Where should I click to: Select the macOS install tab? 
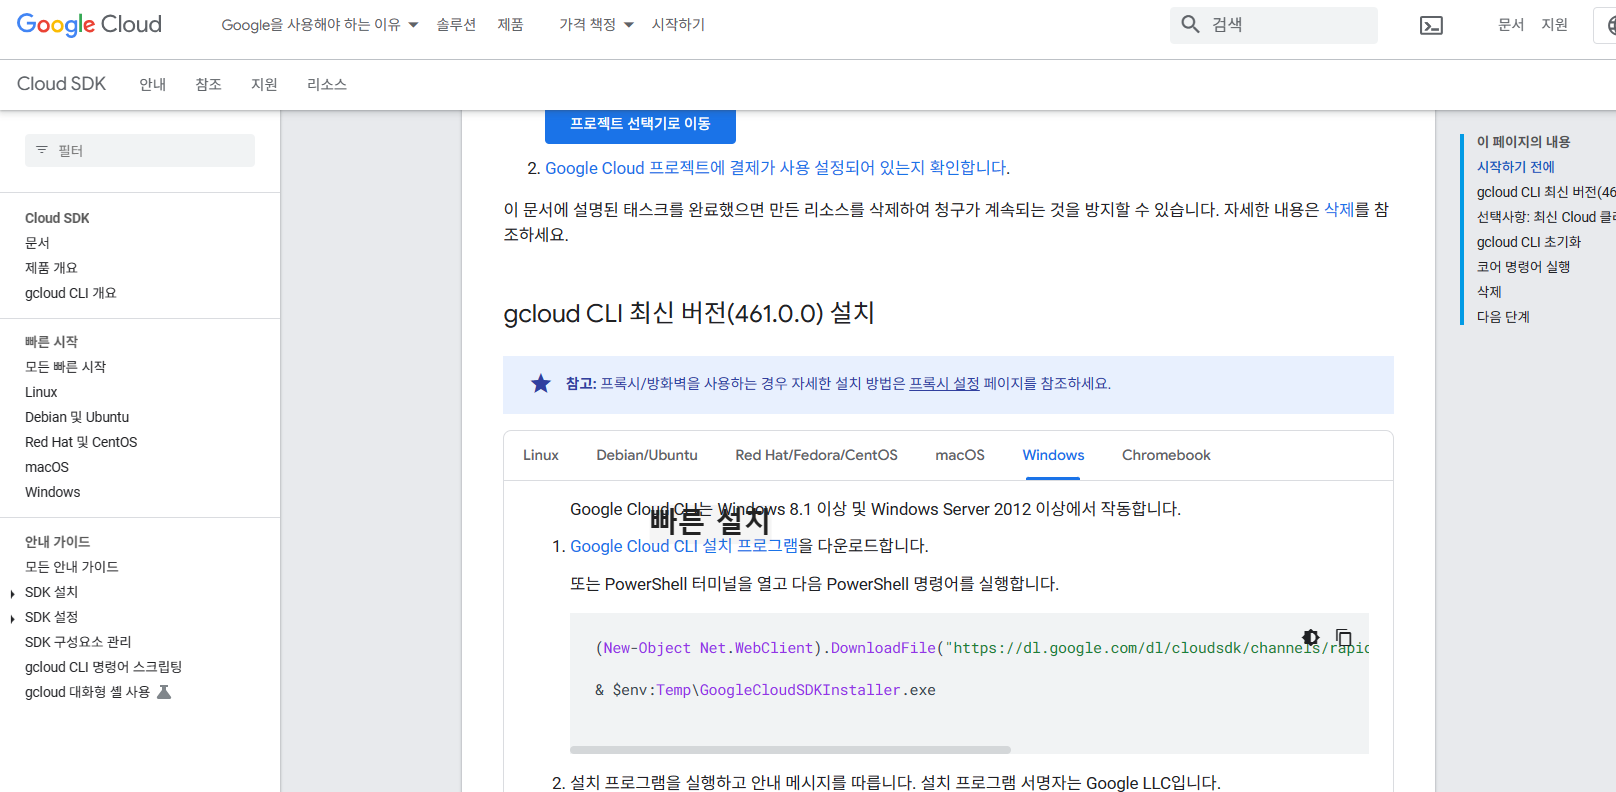pos(960,455)
